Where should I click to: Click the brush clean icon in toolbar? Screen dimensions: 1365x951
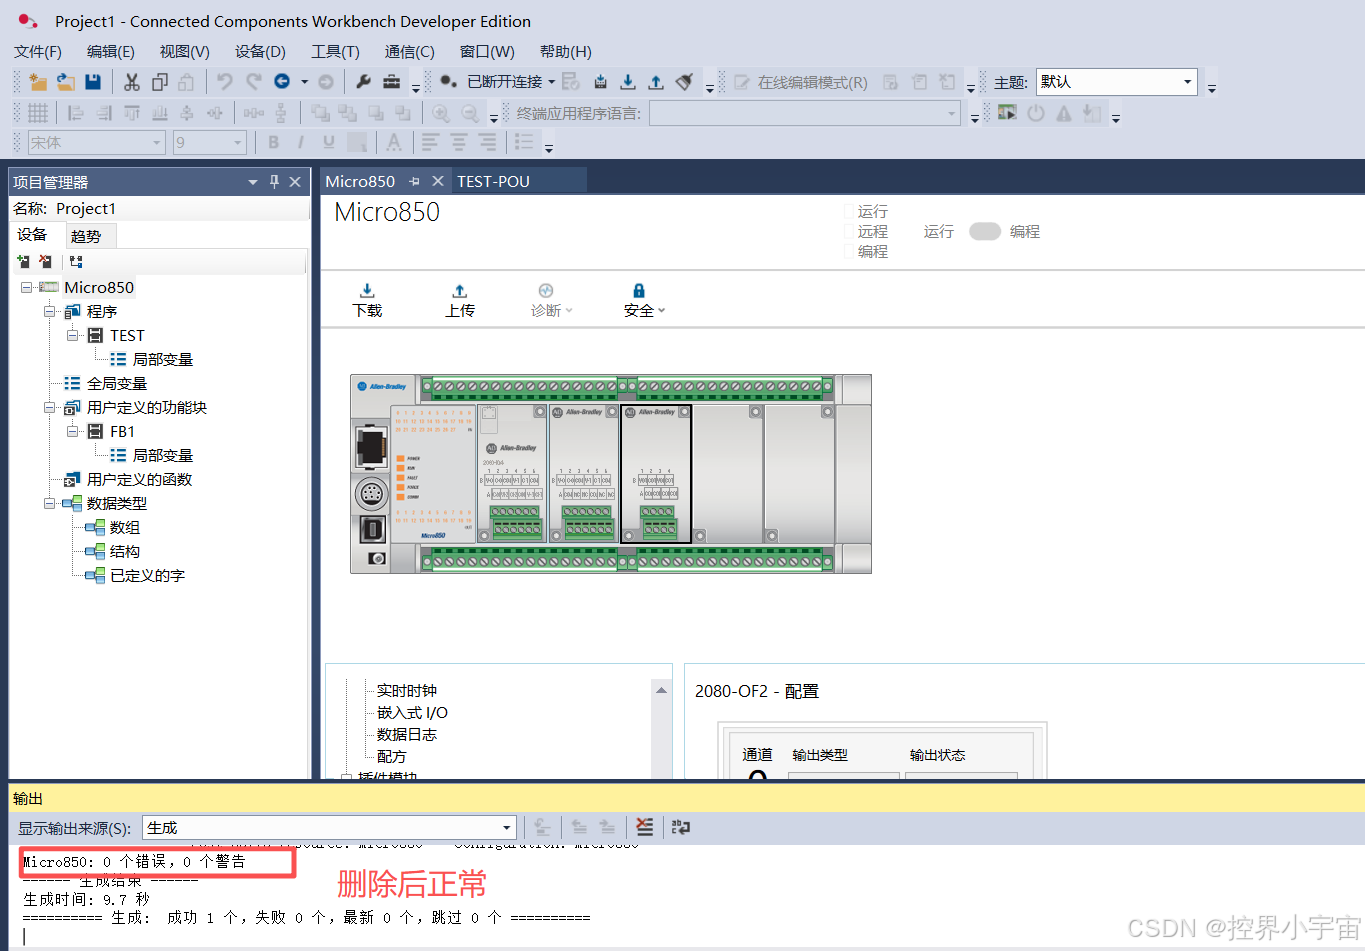(x=685, y=82)
